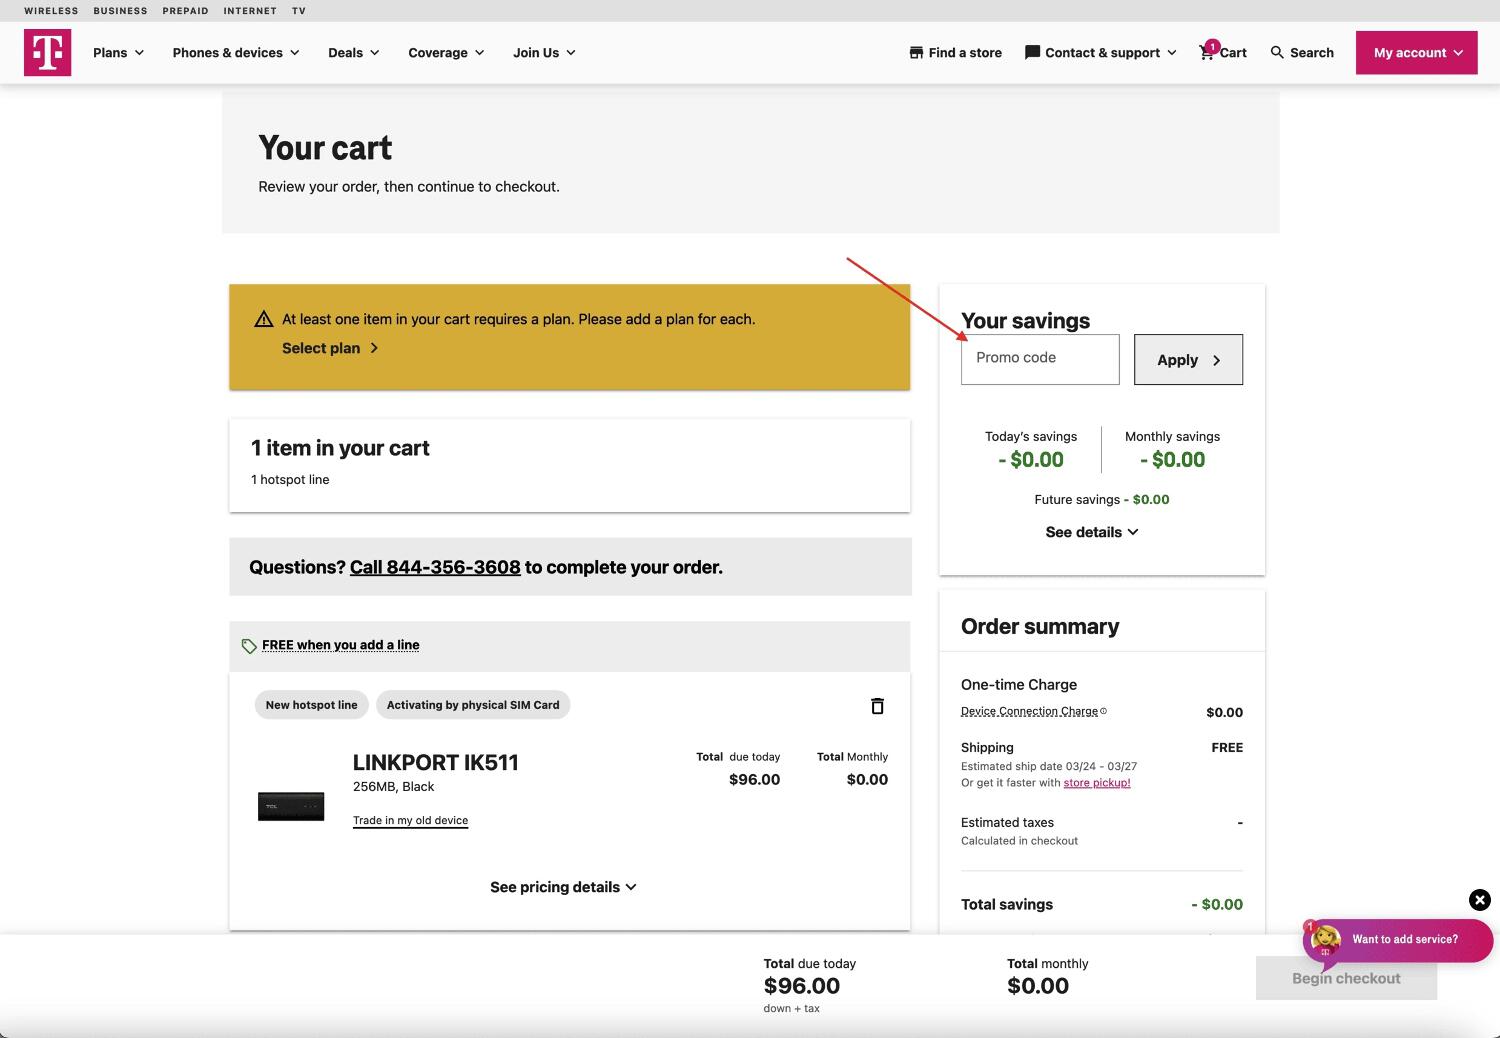Click the T-Mobile logo
The height and width of the screenshot is (1038, 1500).
(x=47, y=52)
